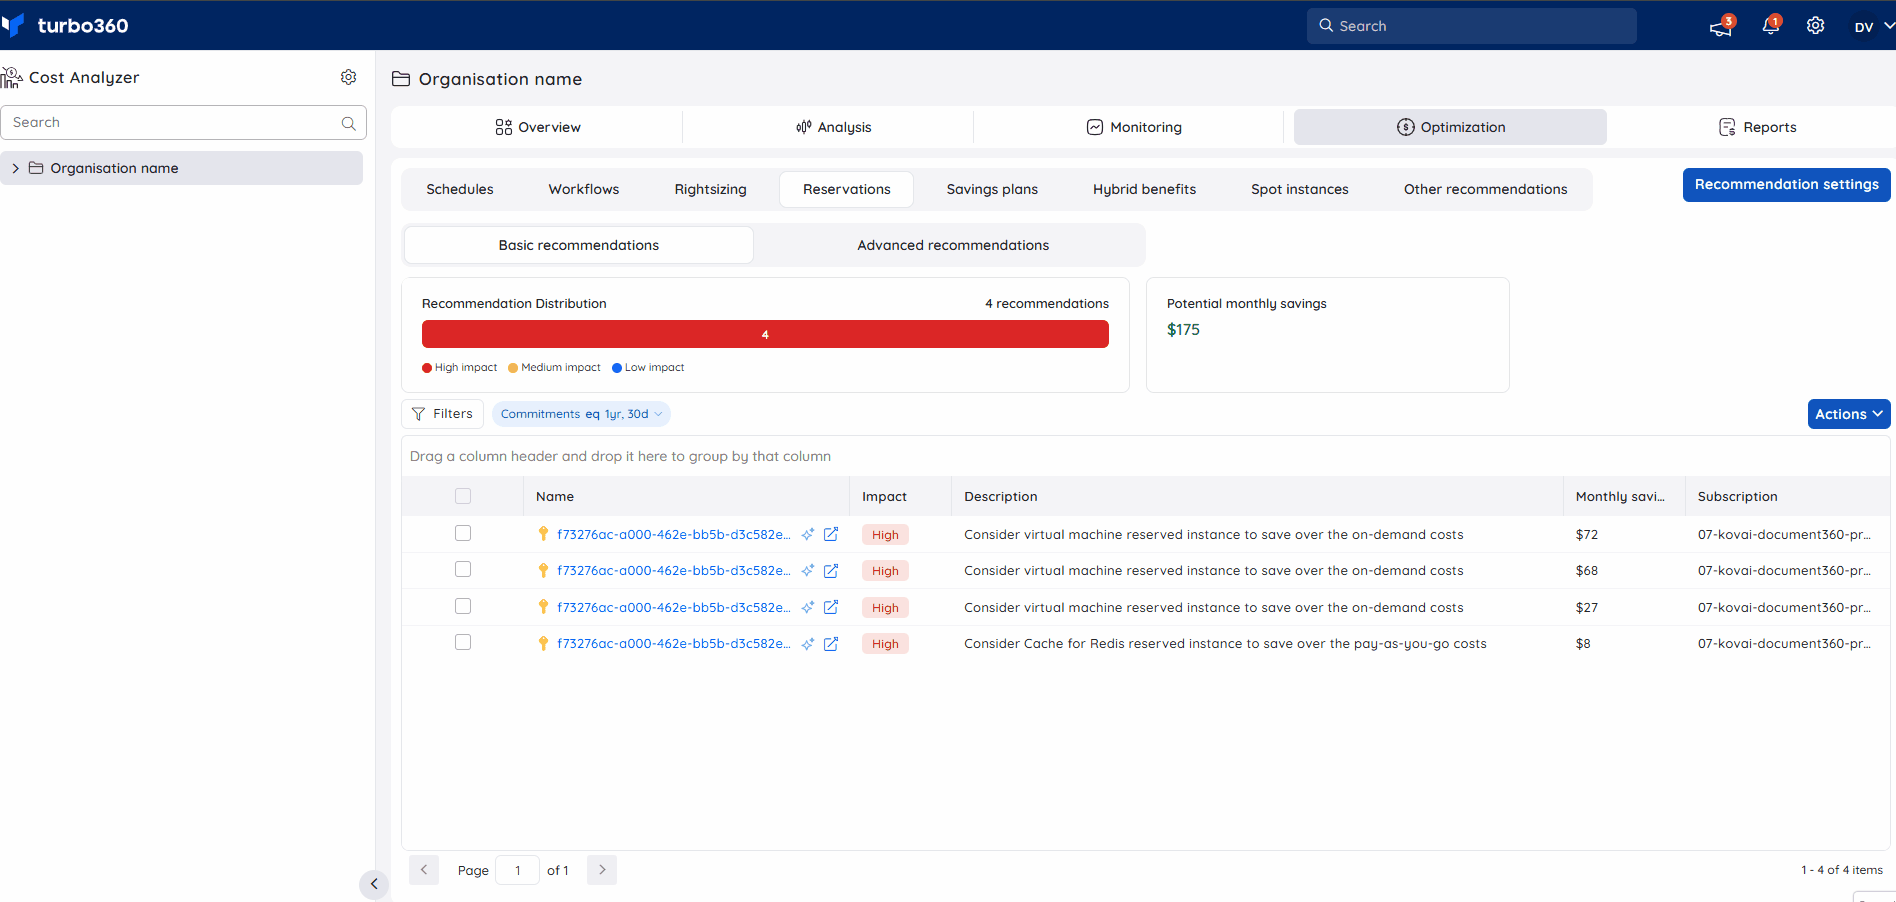Click the High impact legend dot
The image size is (1896, 902).
tap(427, 368)
